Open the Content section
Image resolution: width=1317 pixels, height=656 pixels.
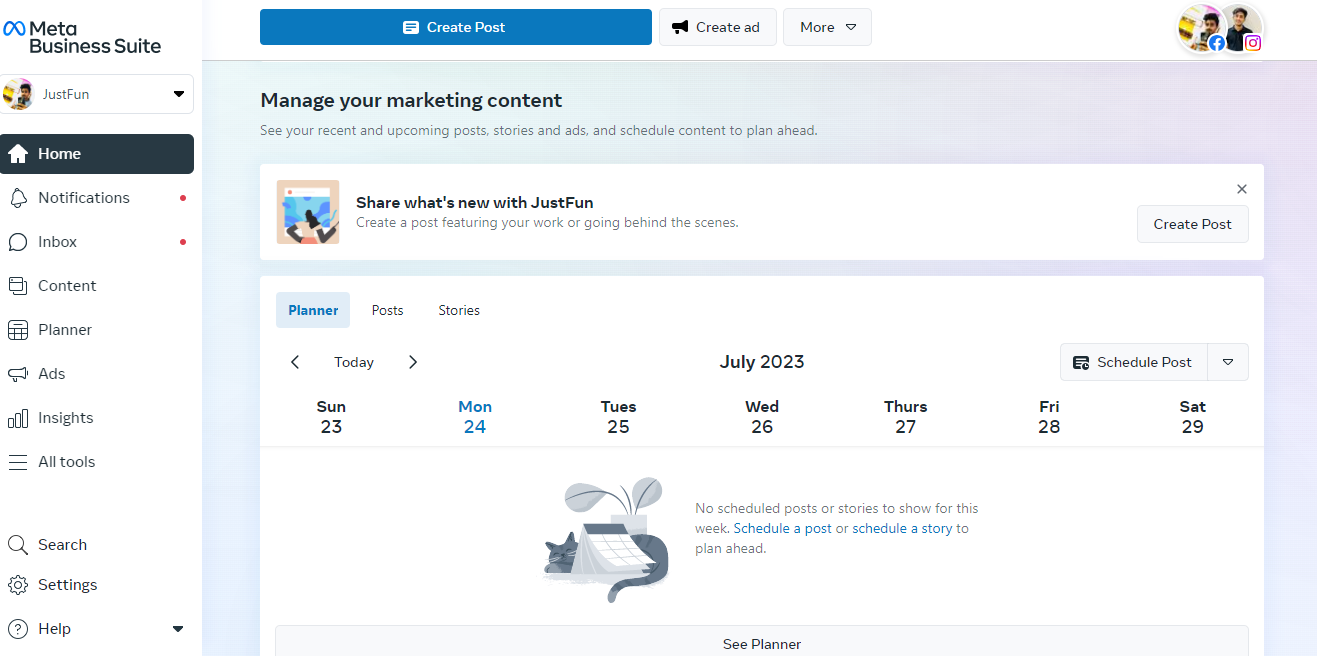[67, 285]
